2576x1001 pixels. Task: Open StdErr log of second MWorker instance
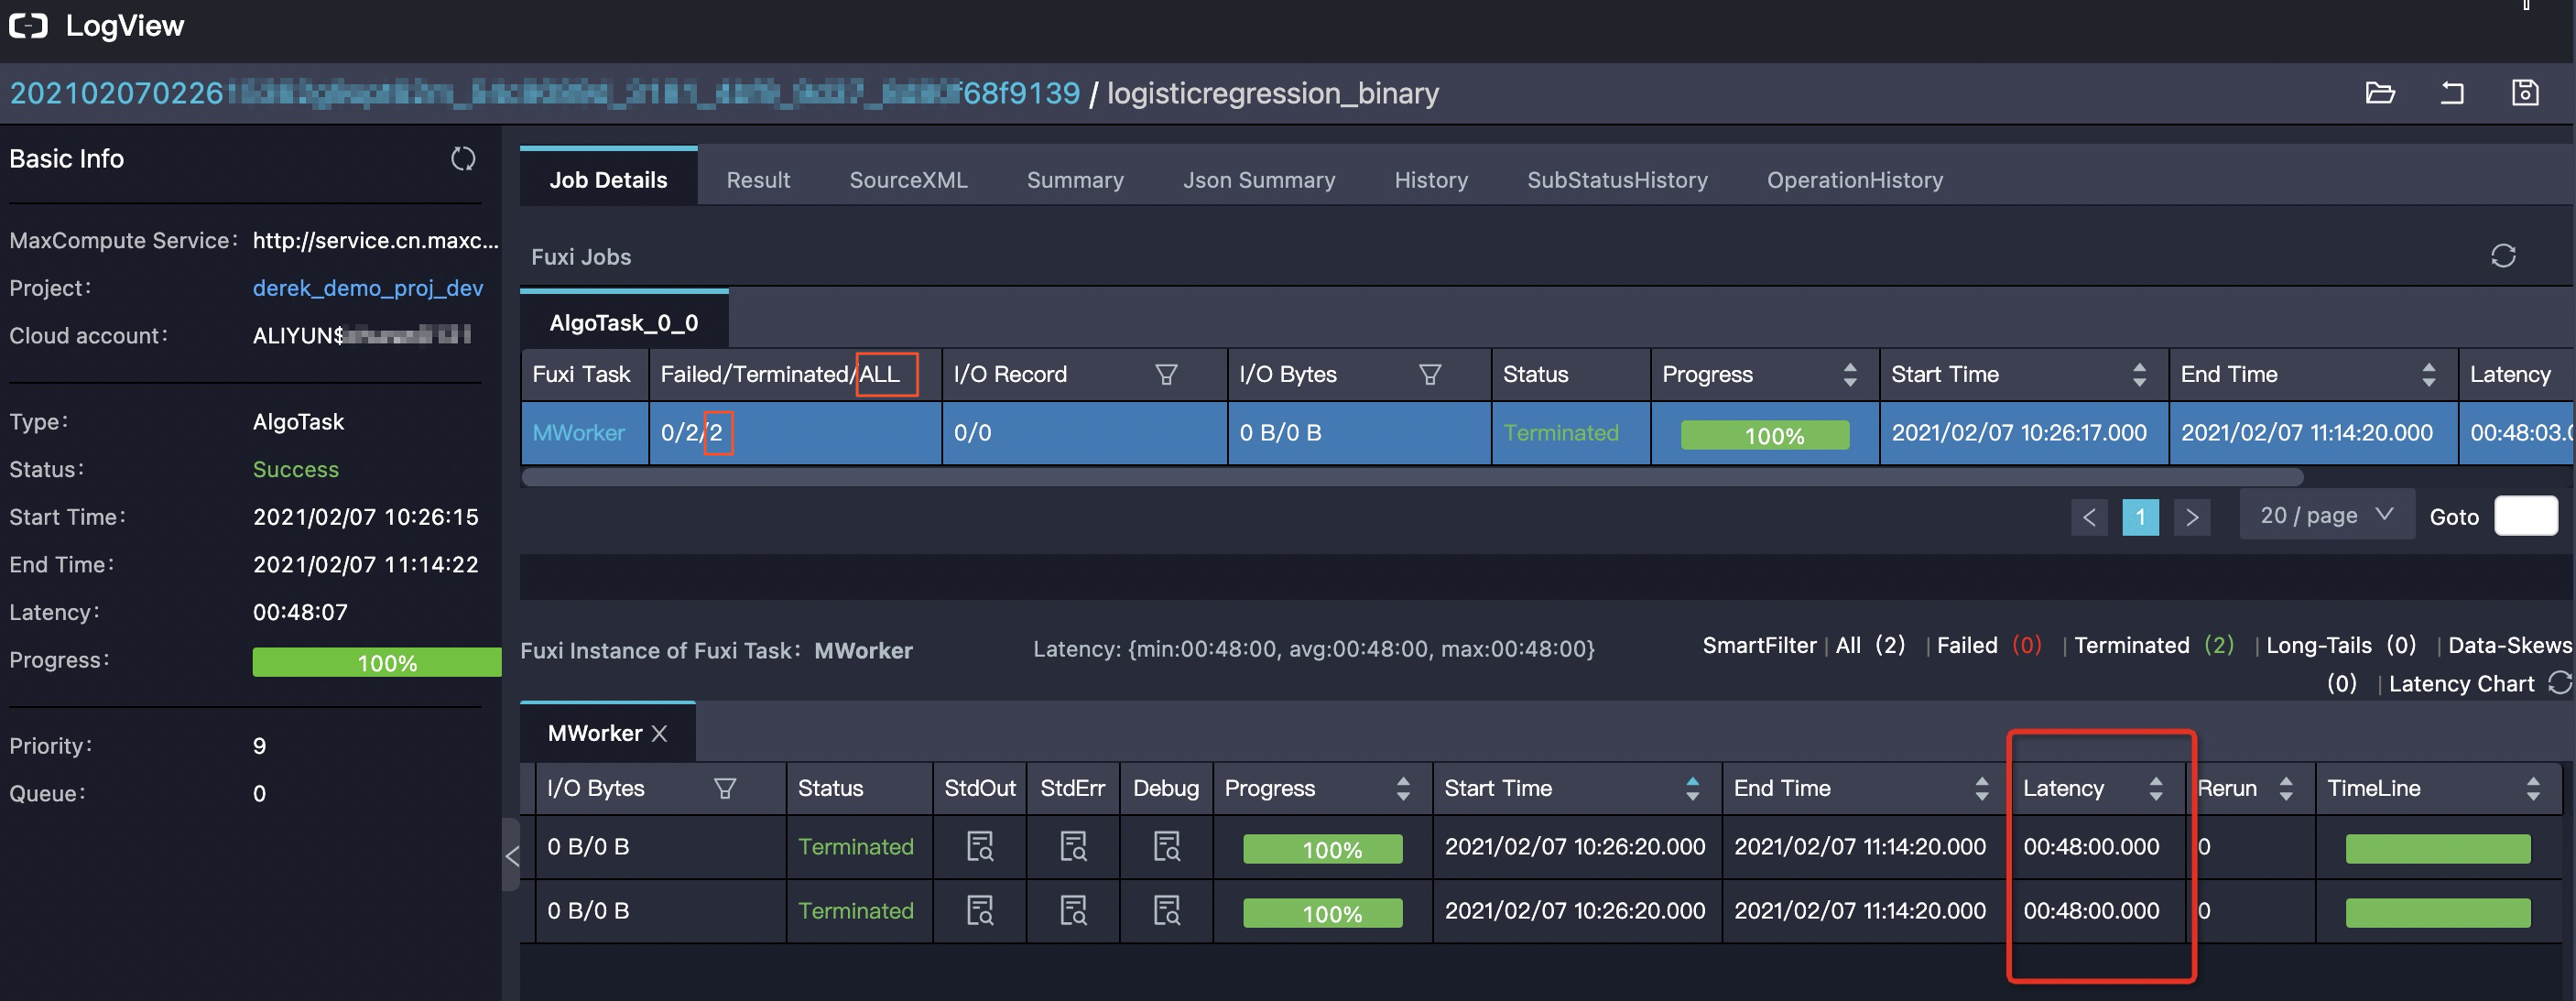coord(1073,911)
